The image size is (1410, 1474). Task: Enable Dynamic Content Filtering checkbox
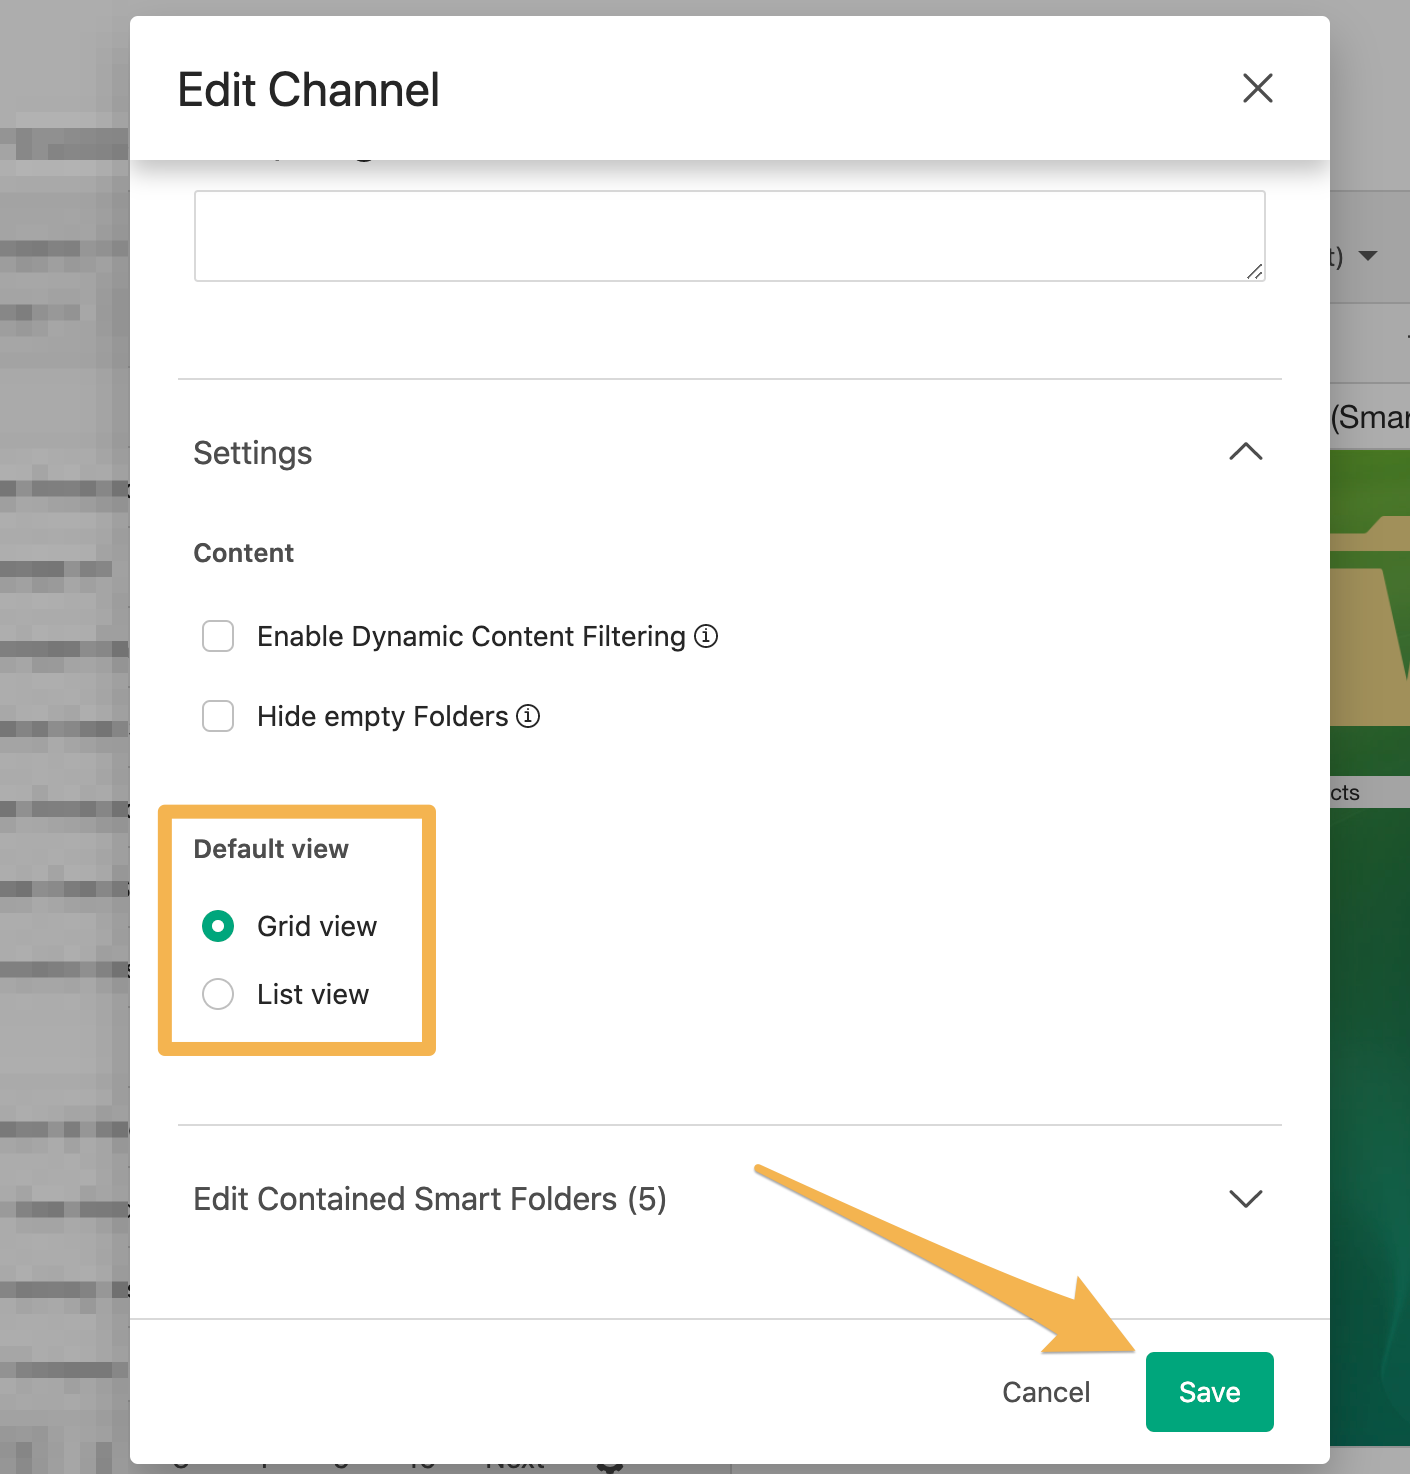pos(218,636)
